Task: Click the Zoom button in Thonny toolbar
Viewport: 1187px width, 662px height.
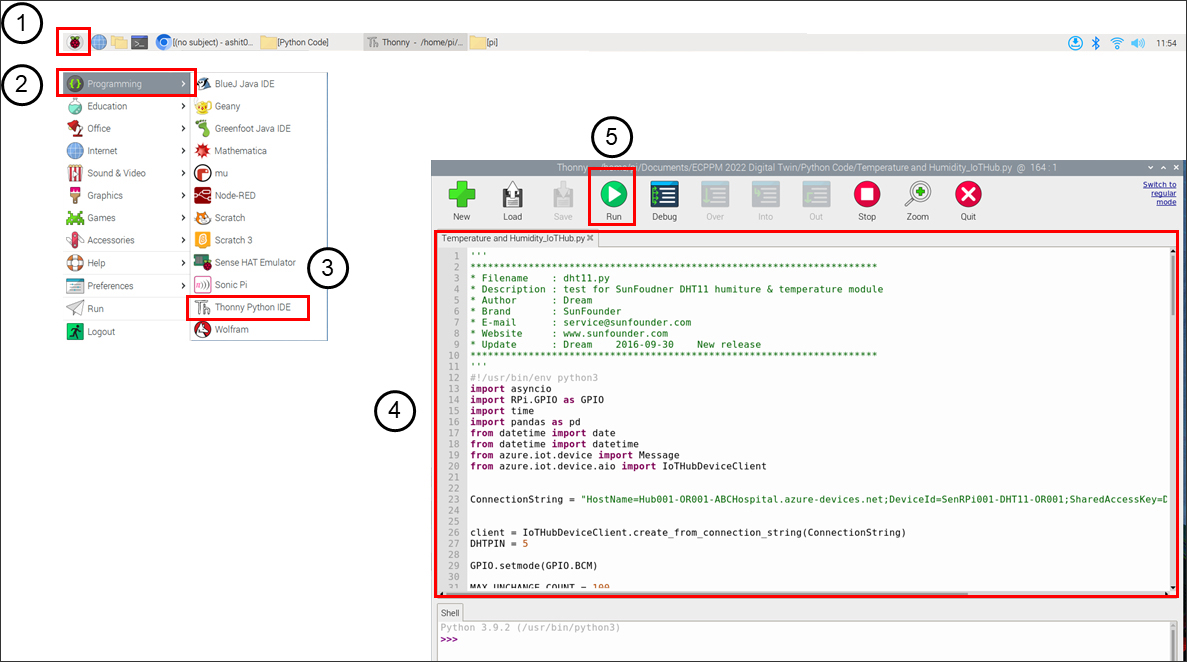Action: 918,201
